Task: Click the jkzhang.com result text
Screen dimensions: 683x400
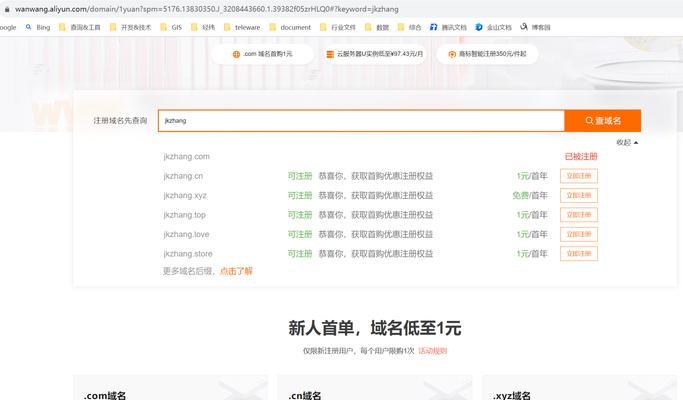Action: (x=186, y=156)
